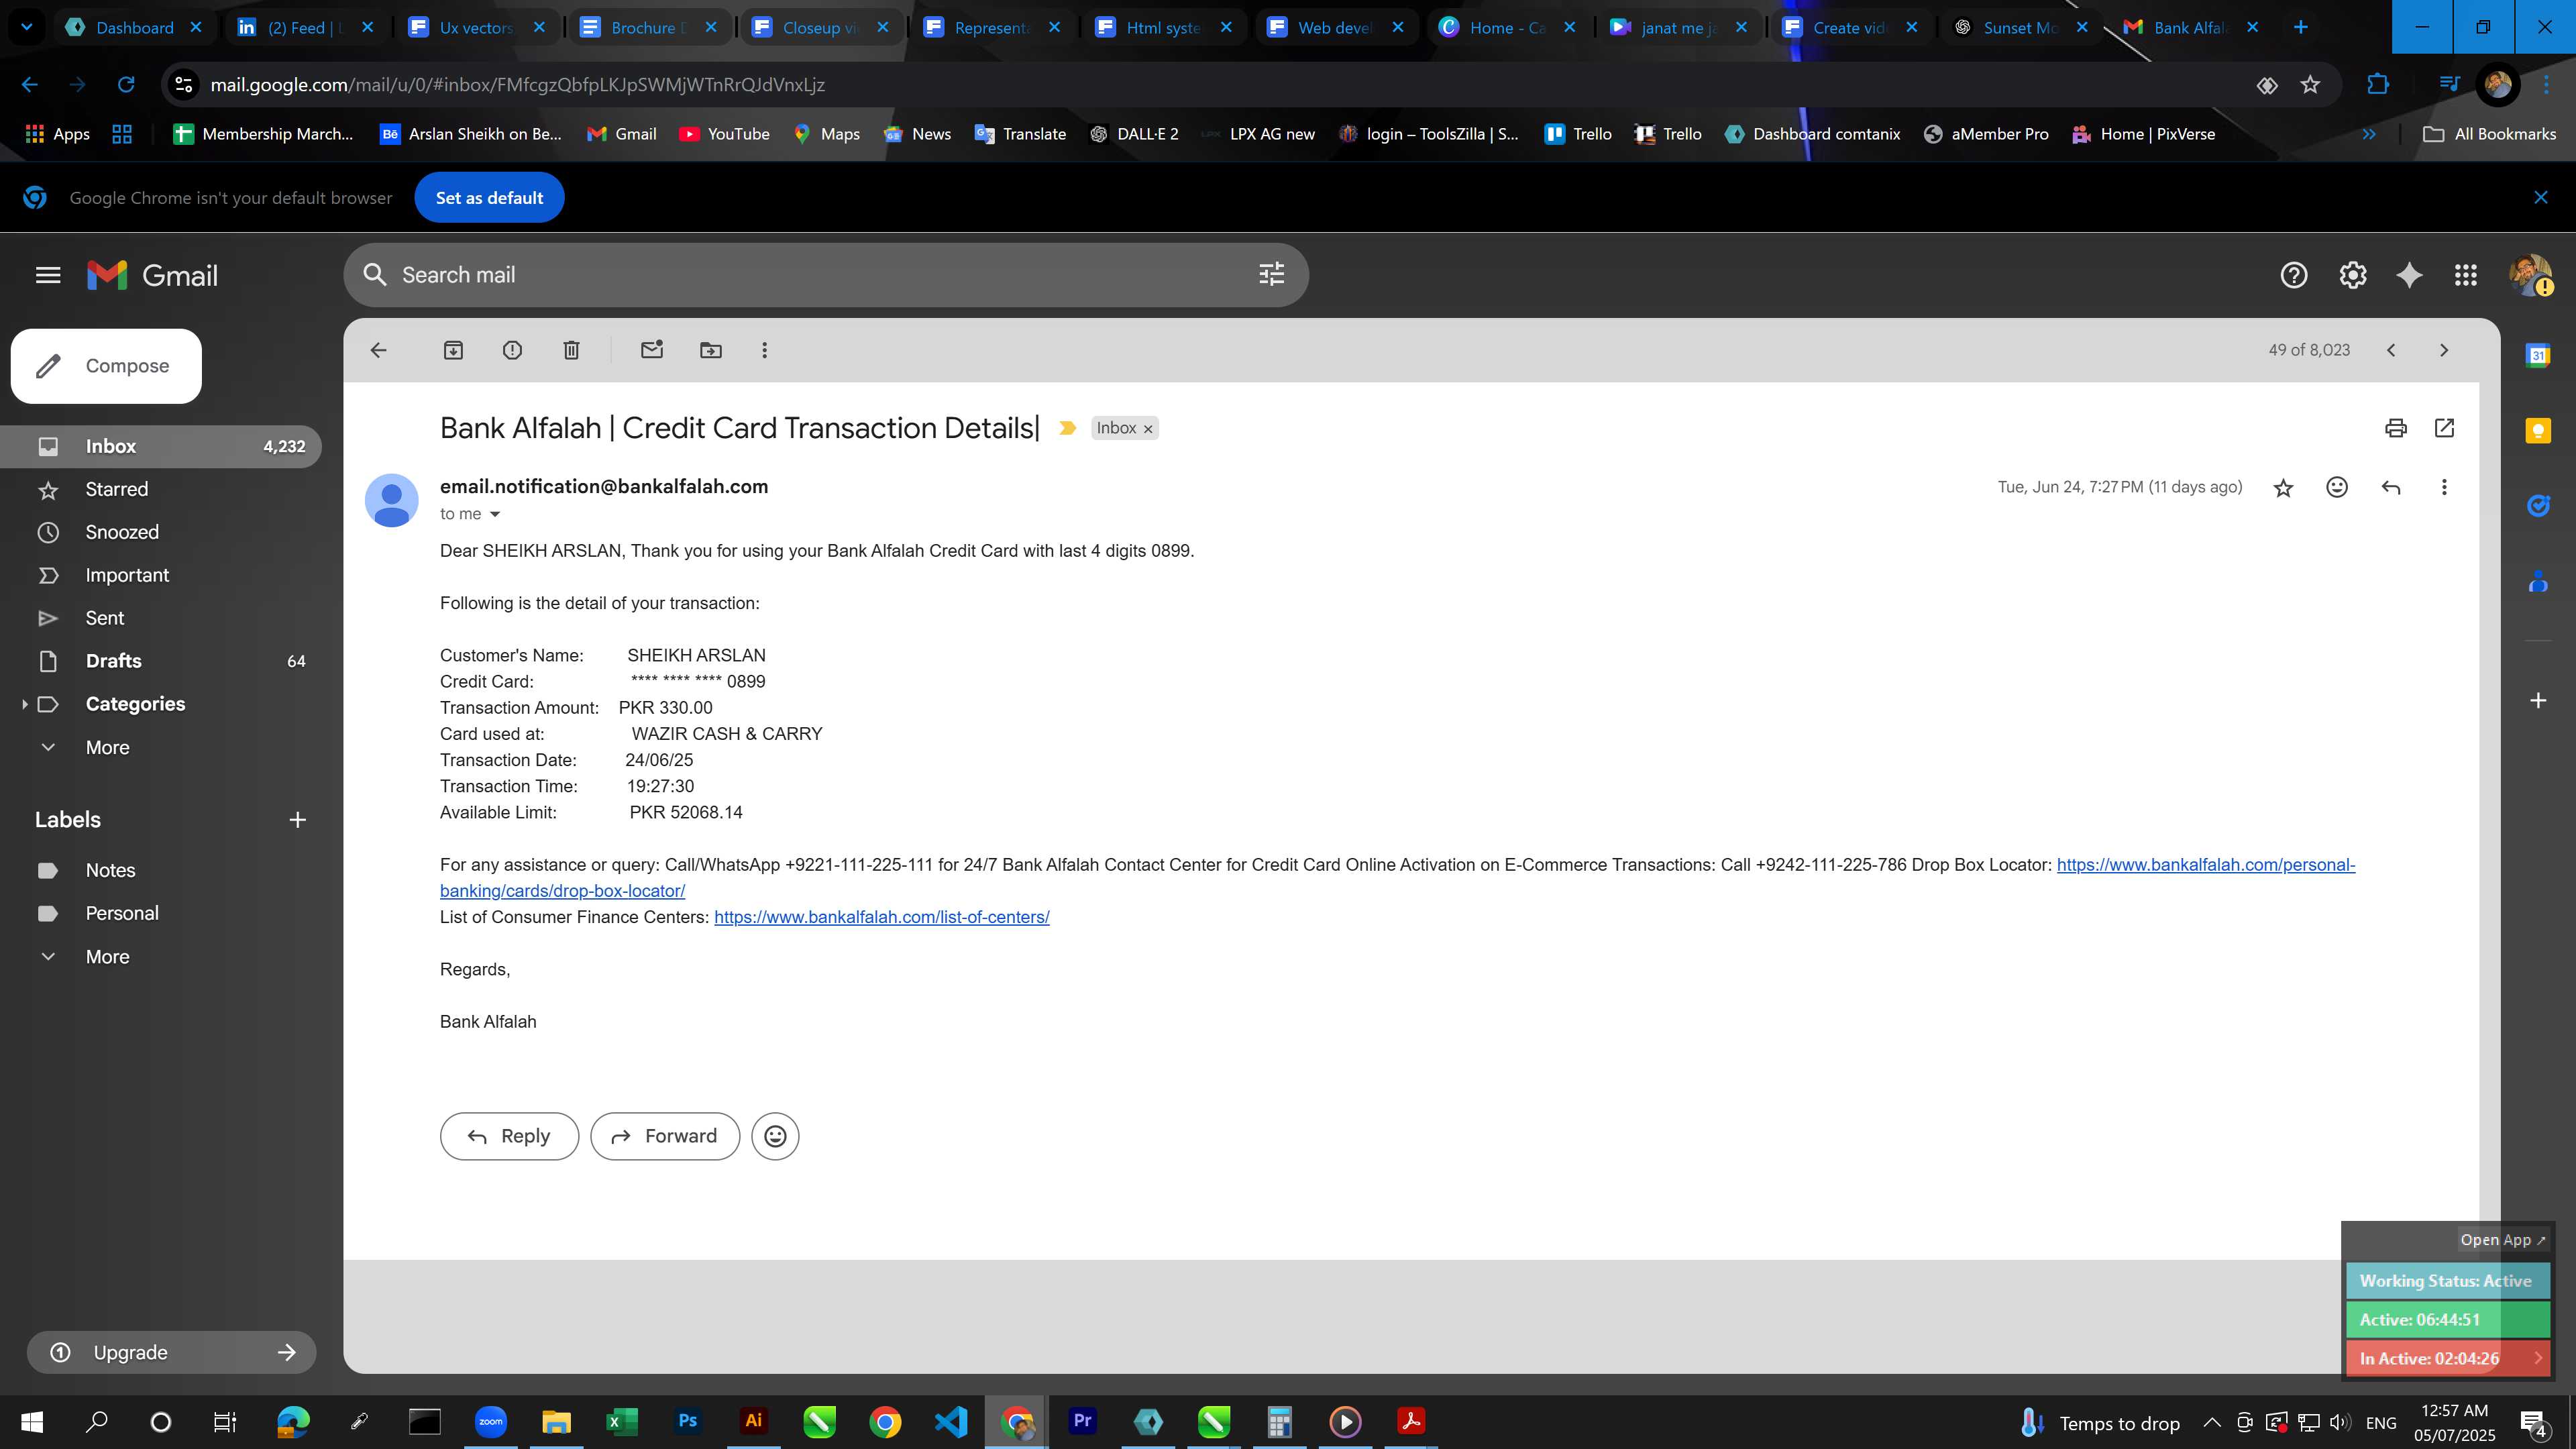The height and width of the screenshot is (1449, 2576).
Task: Delete the open email
Action: click(571, 350)
